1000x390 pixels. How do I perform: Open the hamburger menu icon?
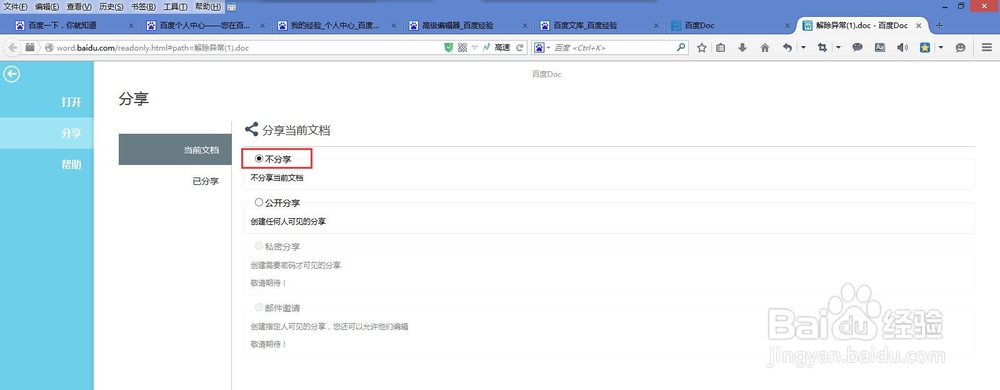point(987,47)
